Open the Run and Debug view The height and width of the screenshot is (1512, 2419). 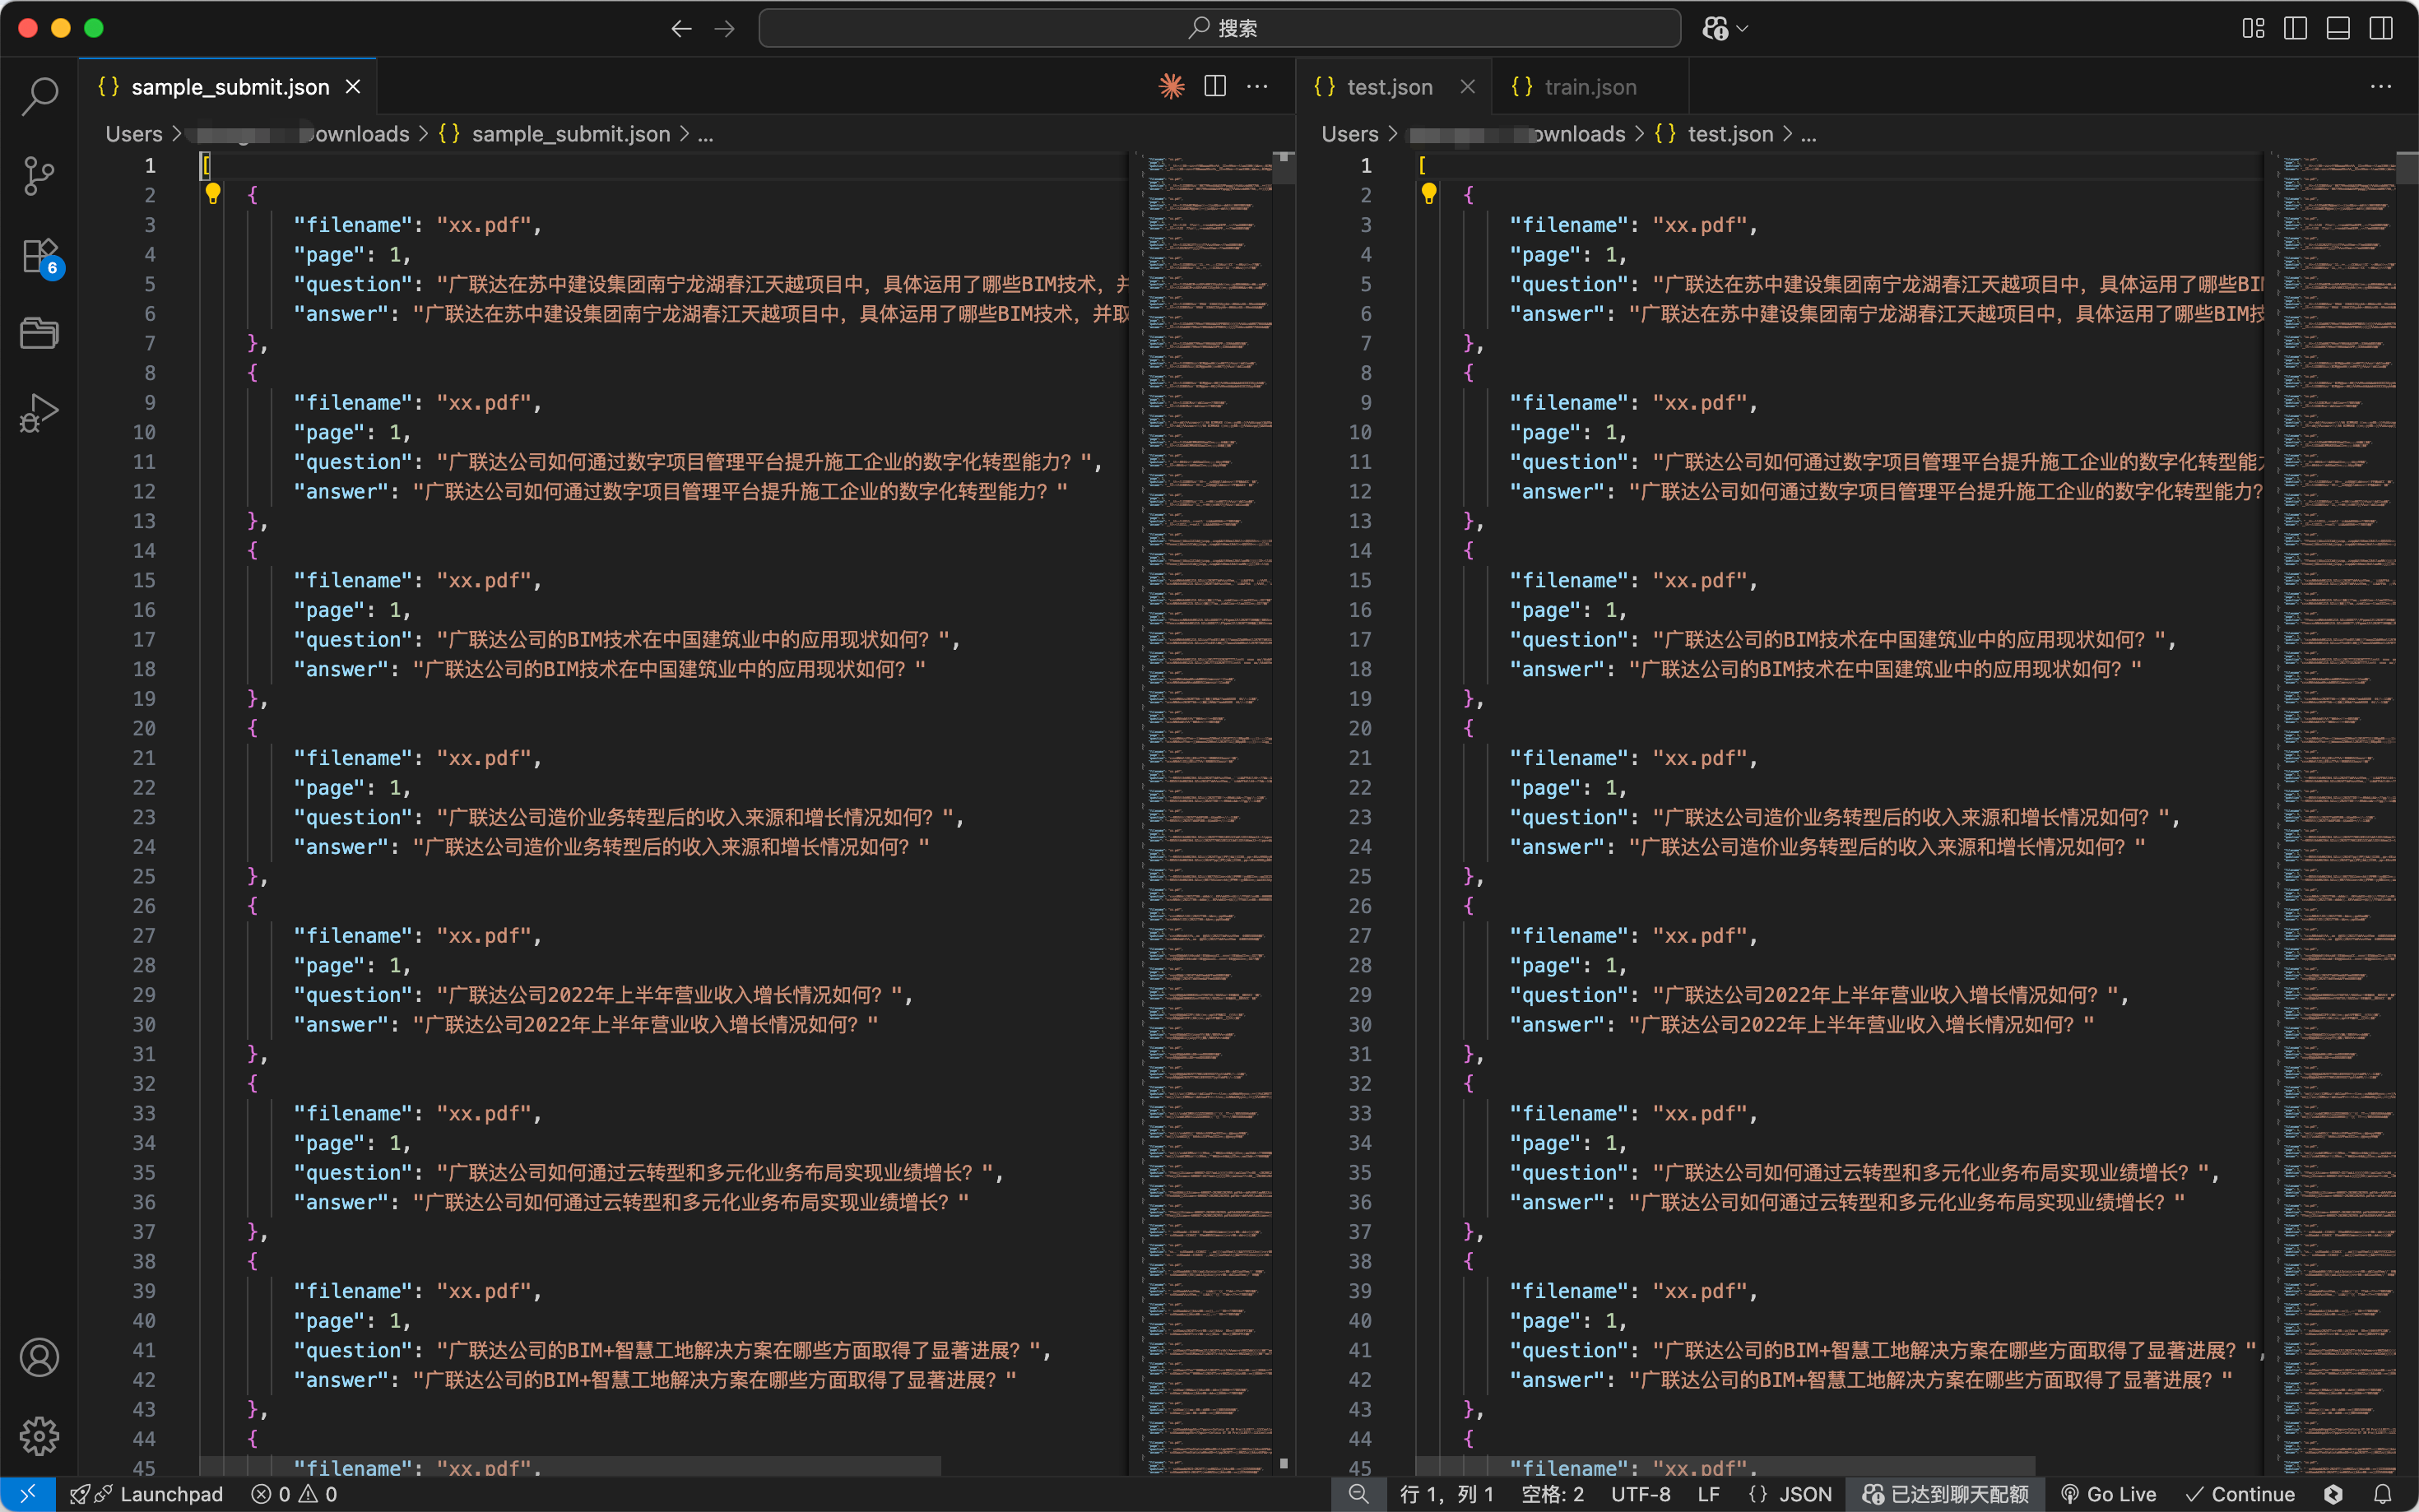coord(39,412)
